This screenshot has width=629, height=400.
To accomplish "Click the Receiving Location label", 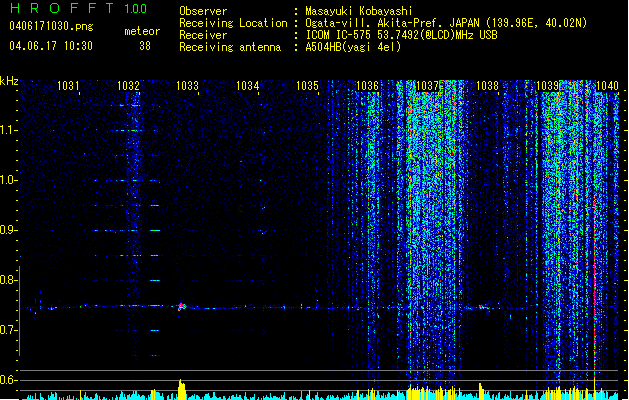I will pyautogui.click(x=233, y=23).
